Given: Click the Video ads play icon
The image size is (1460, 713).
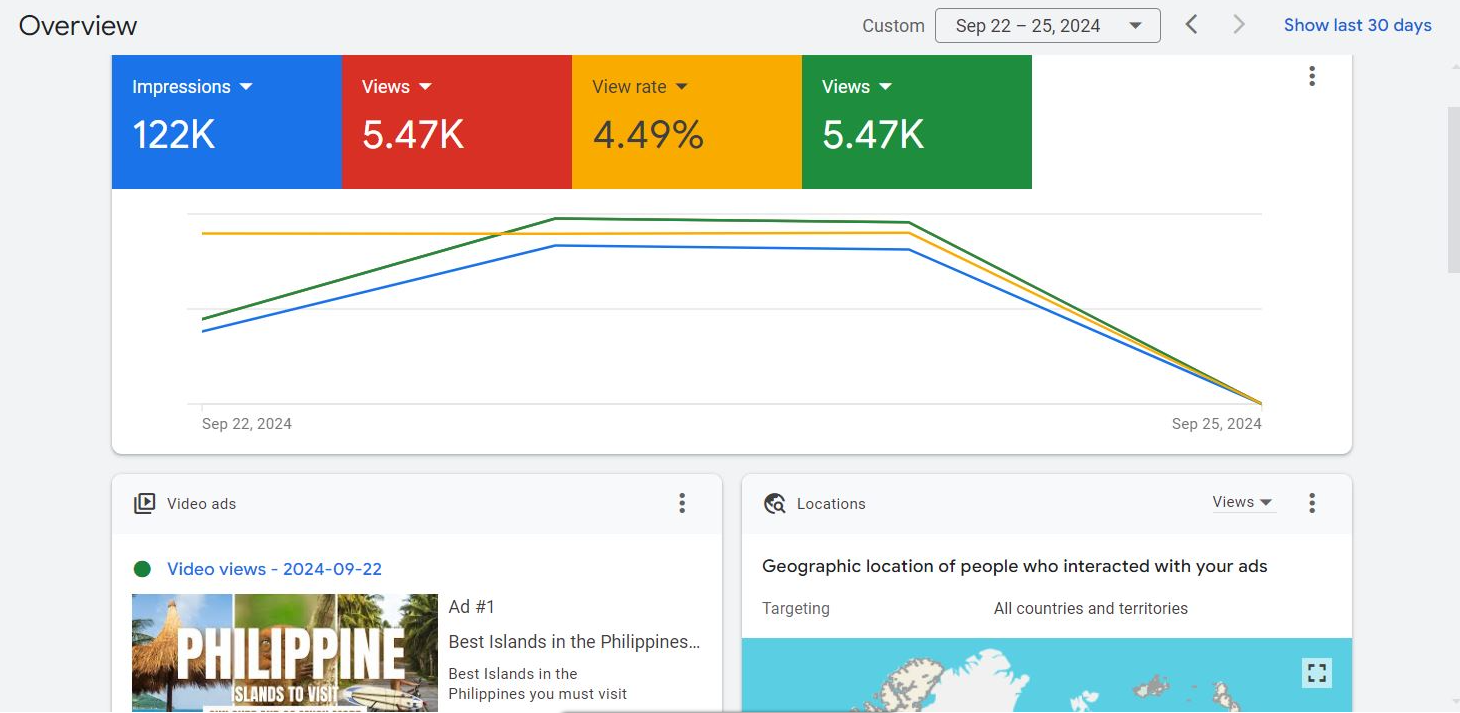Looking at the screenshot, I should (x=145, y=504).
